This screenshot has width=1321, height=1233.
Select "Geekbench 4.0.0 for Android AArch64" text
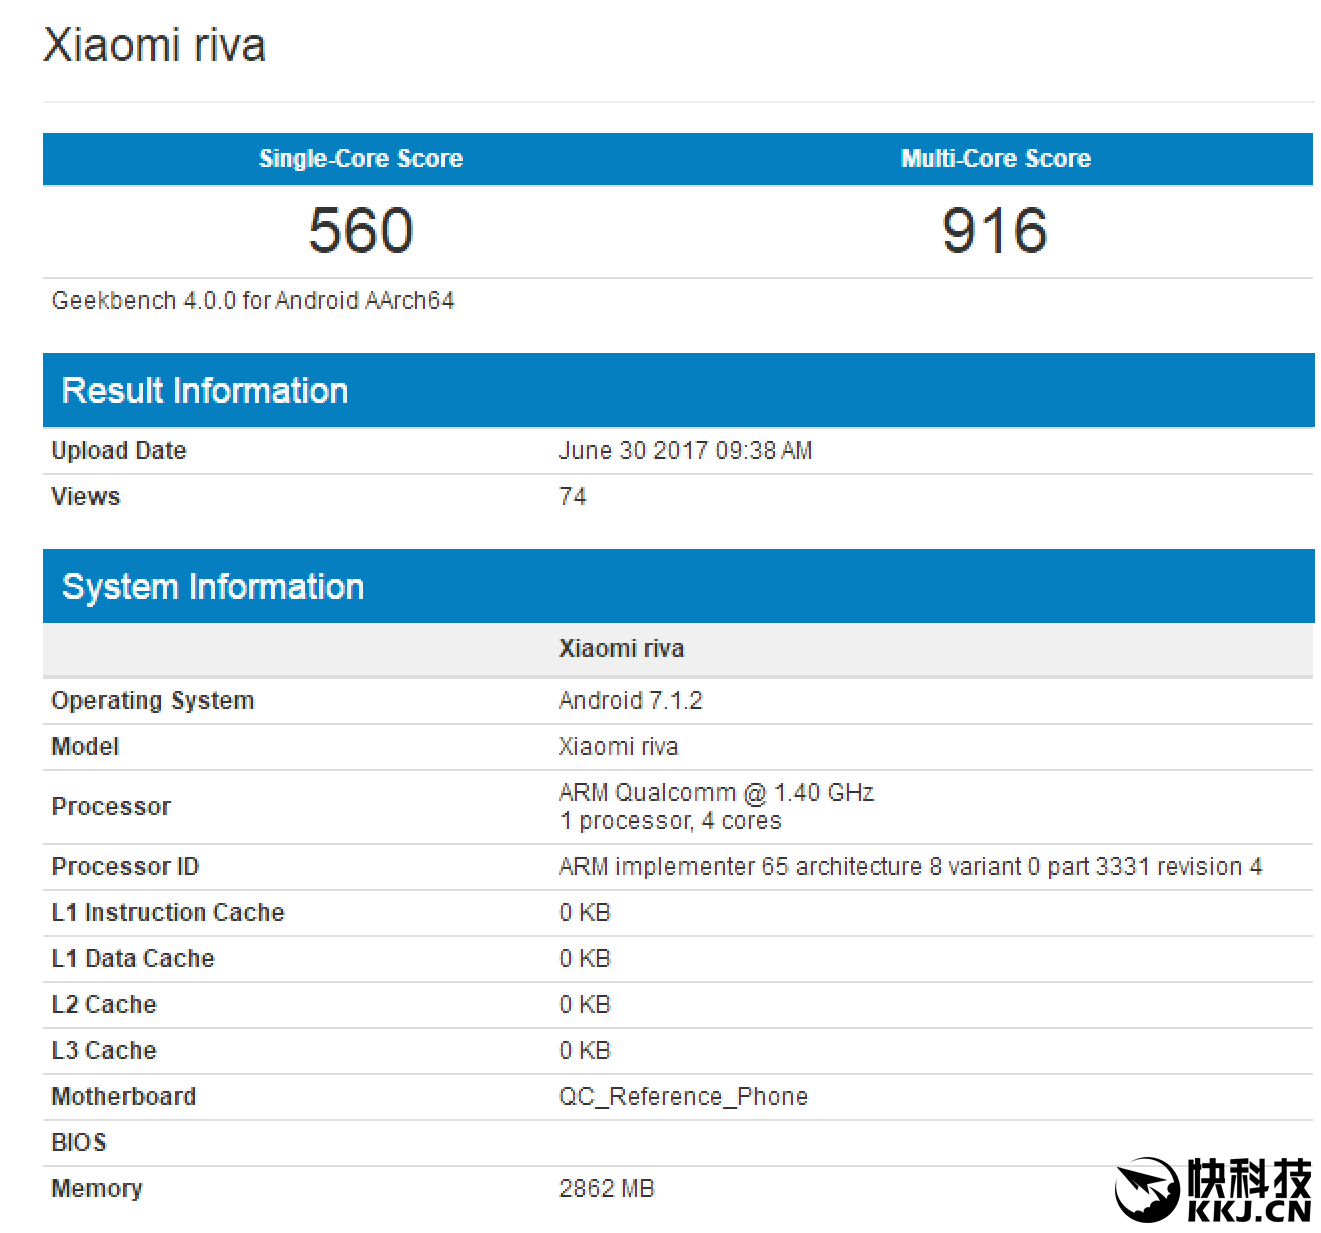tap(253, 300)
